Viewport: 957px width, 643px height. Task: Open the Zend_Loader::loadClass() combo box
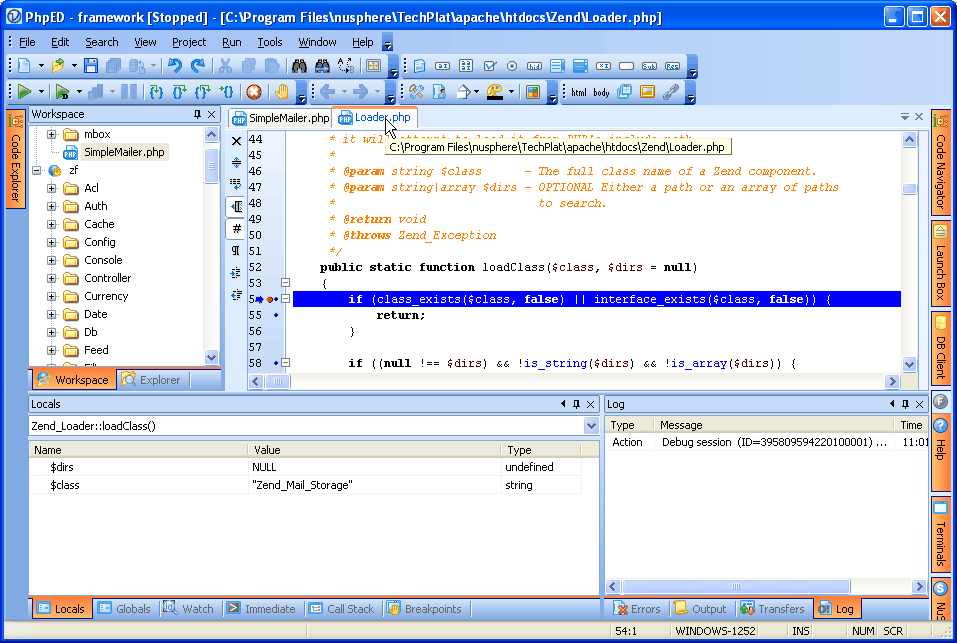tap(591, 426)
